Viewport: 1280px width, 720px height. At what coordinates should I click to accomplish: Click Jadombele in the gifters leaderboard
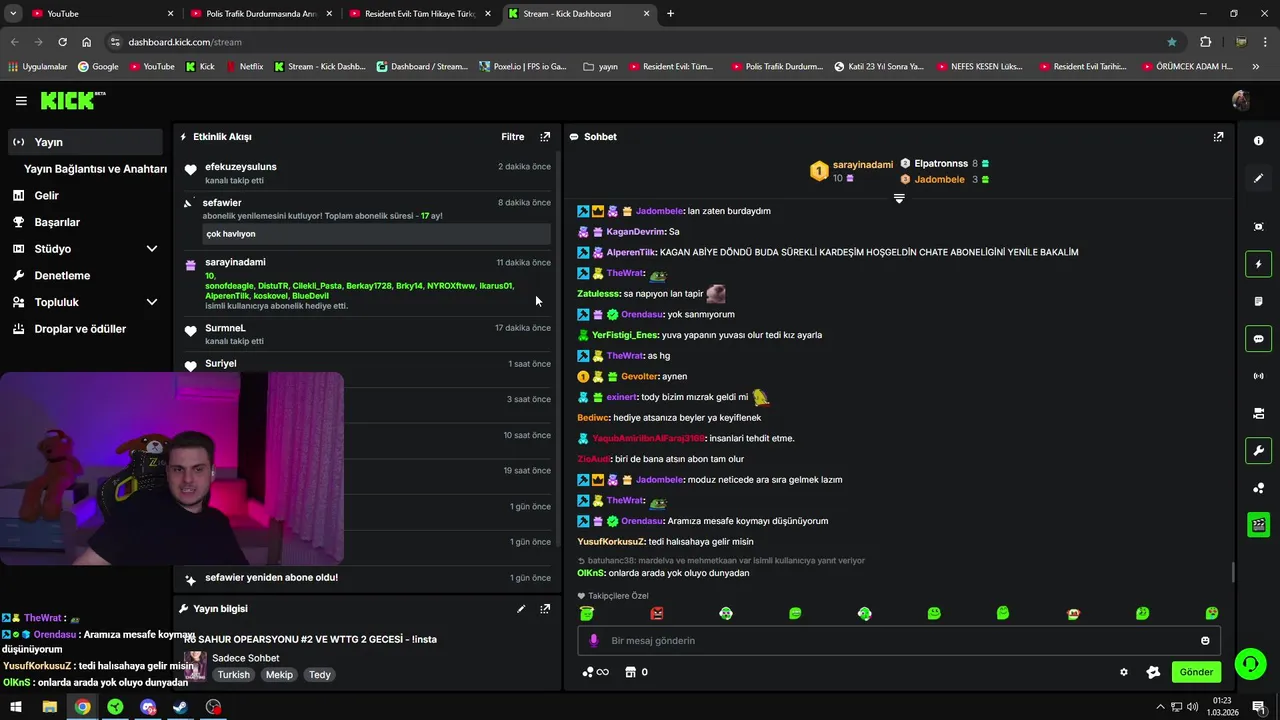pyautogui.click(x=939, y=180)
